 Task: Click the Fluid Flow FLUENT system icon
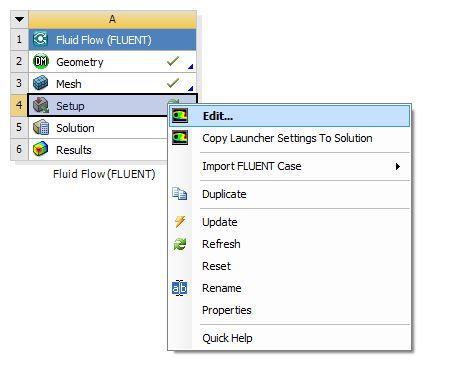tap(40, 39)
